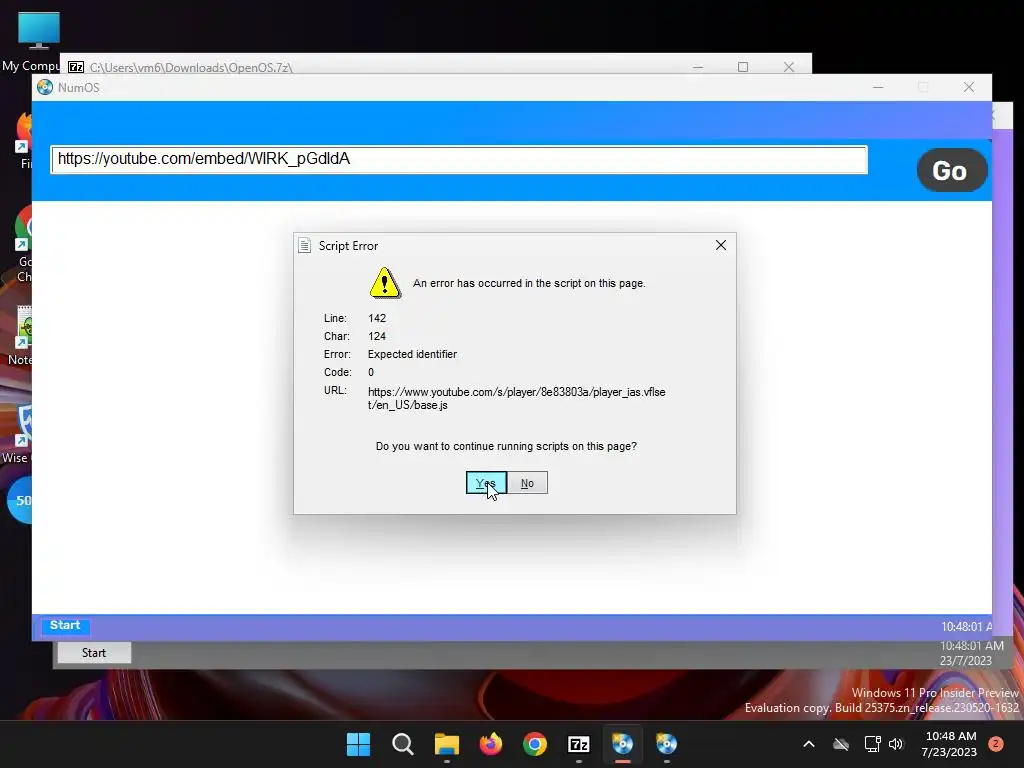
Task: Open notification badge showing 2
Action: (996, 744)
